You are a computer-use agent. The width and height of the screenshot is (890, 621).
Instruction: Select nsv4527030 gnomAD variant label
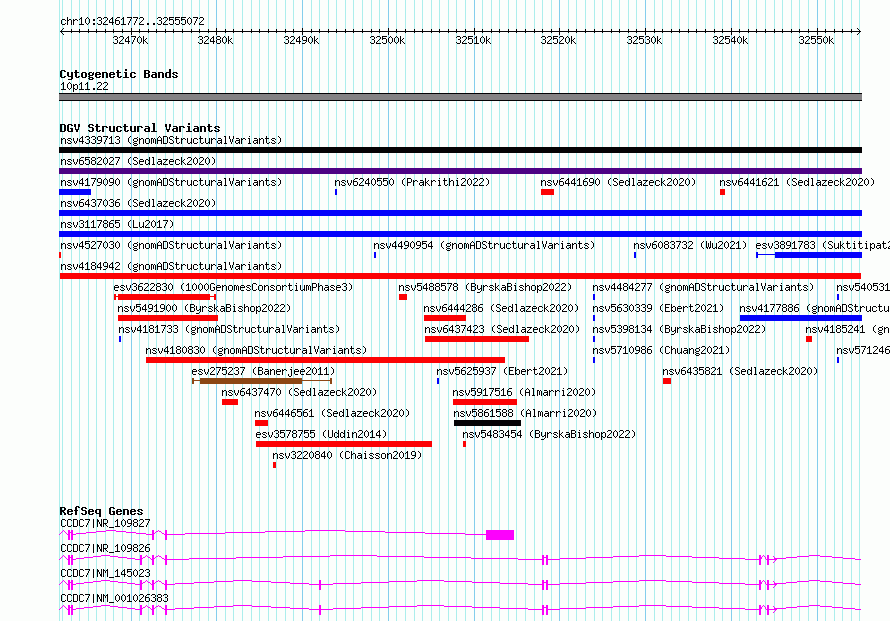(171, 245)
